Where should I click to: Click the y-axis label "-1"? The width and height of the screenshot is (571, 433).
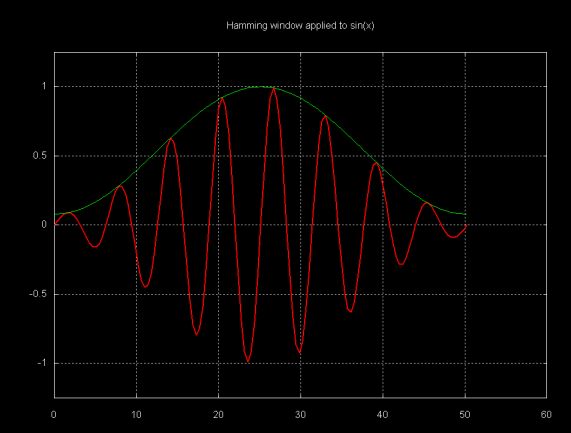point(42,363)
